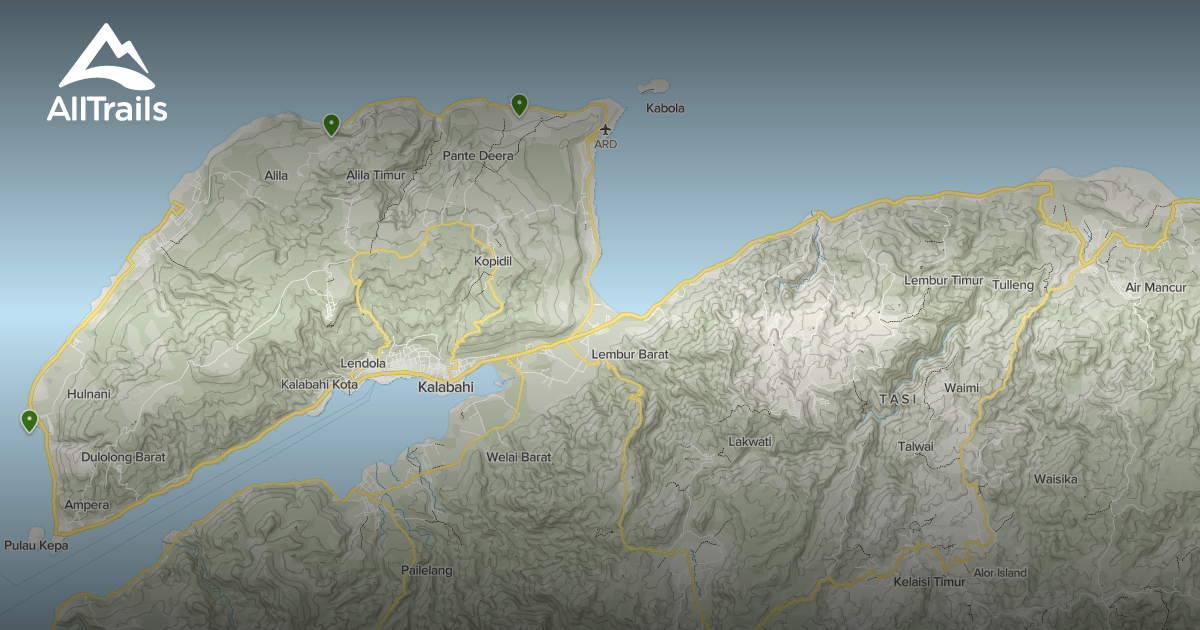The height and width of the screenshot is (630, 1200).
Task: Click the Kalabahi city label
Action: click(x=447, y=387)
